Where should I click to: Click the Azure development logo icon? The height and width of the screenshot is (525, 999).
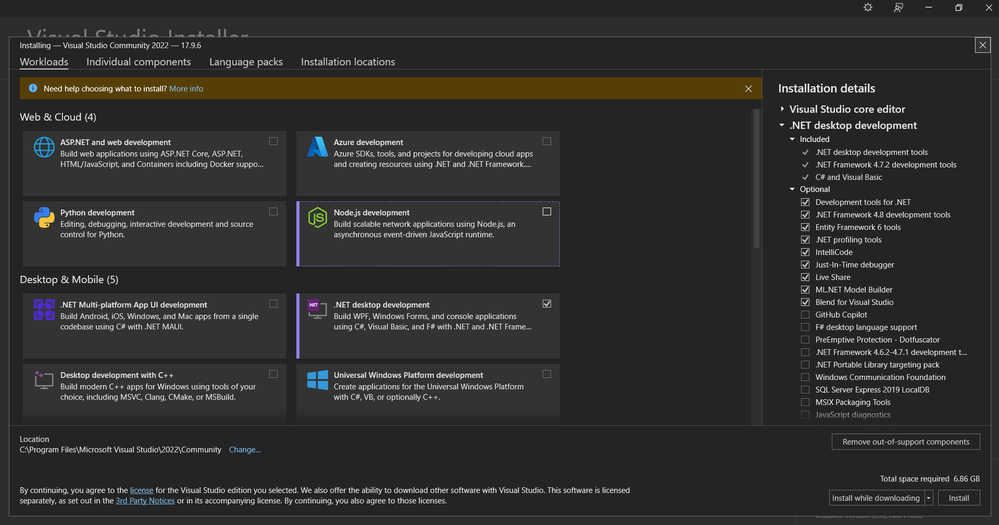(x=317, y=147)
